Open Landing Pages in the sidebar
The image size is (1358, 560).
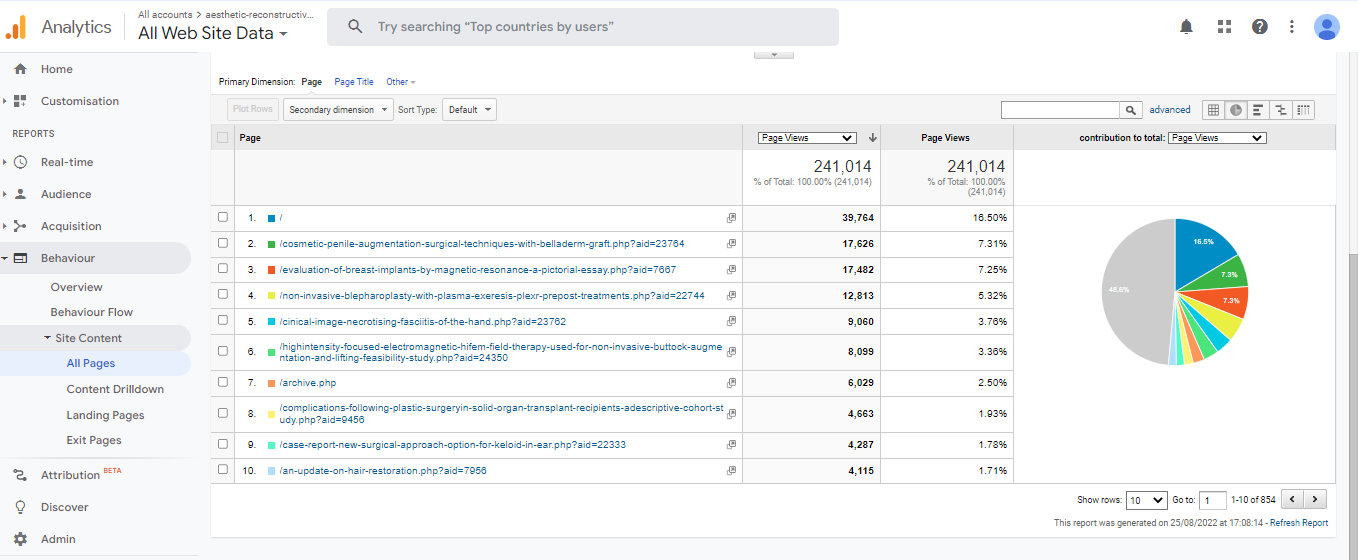click(105, 415)
